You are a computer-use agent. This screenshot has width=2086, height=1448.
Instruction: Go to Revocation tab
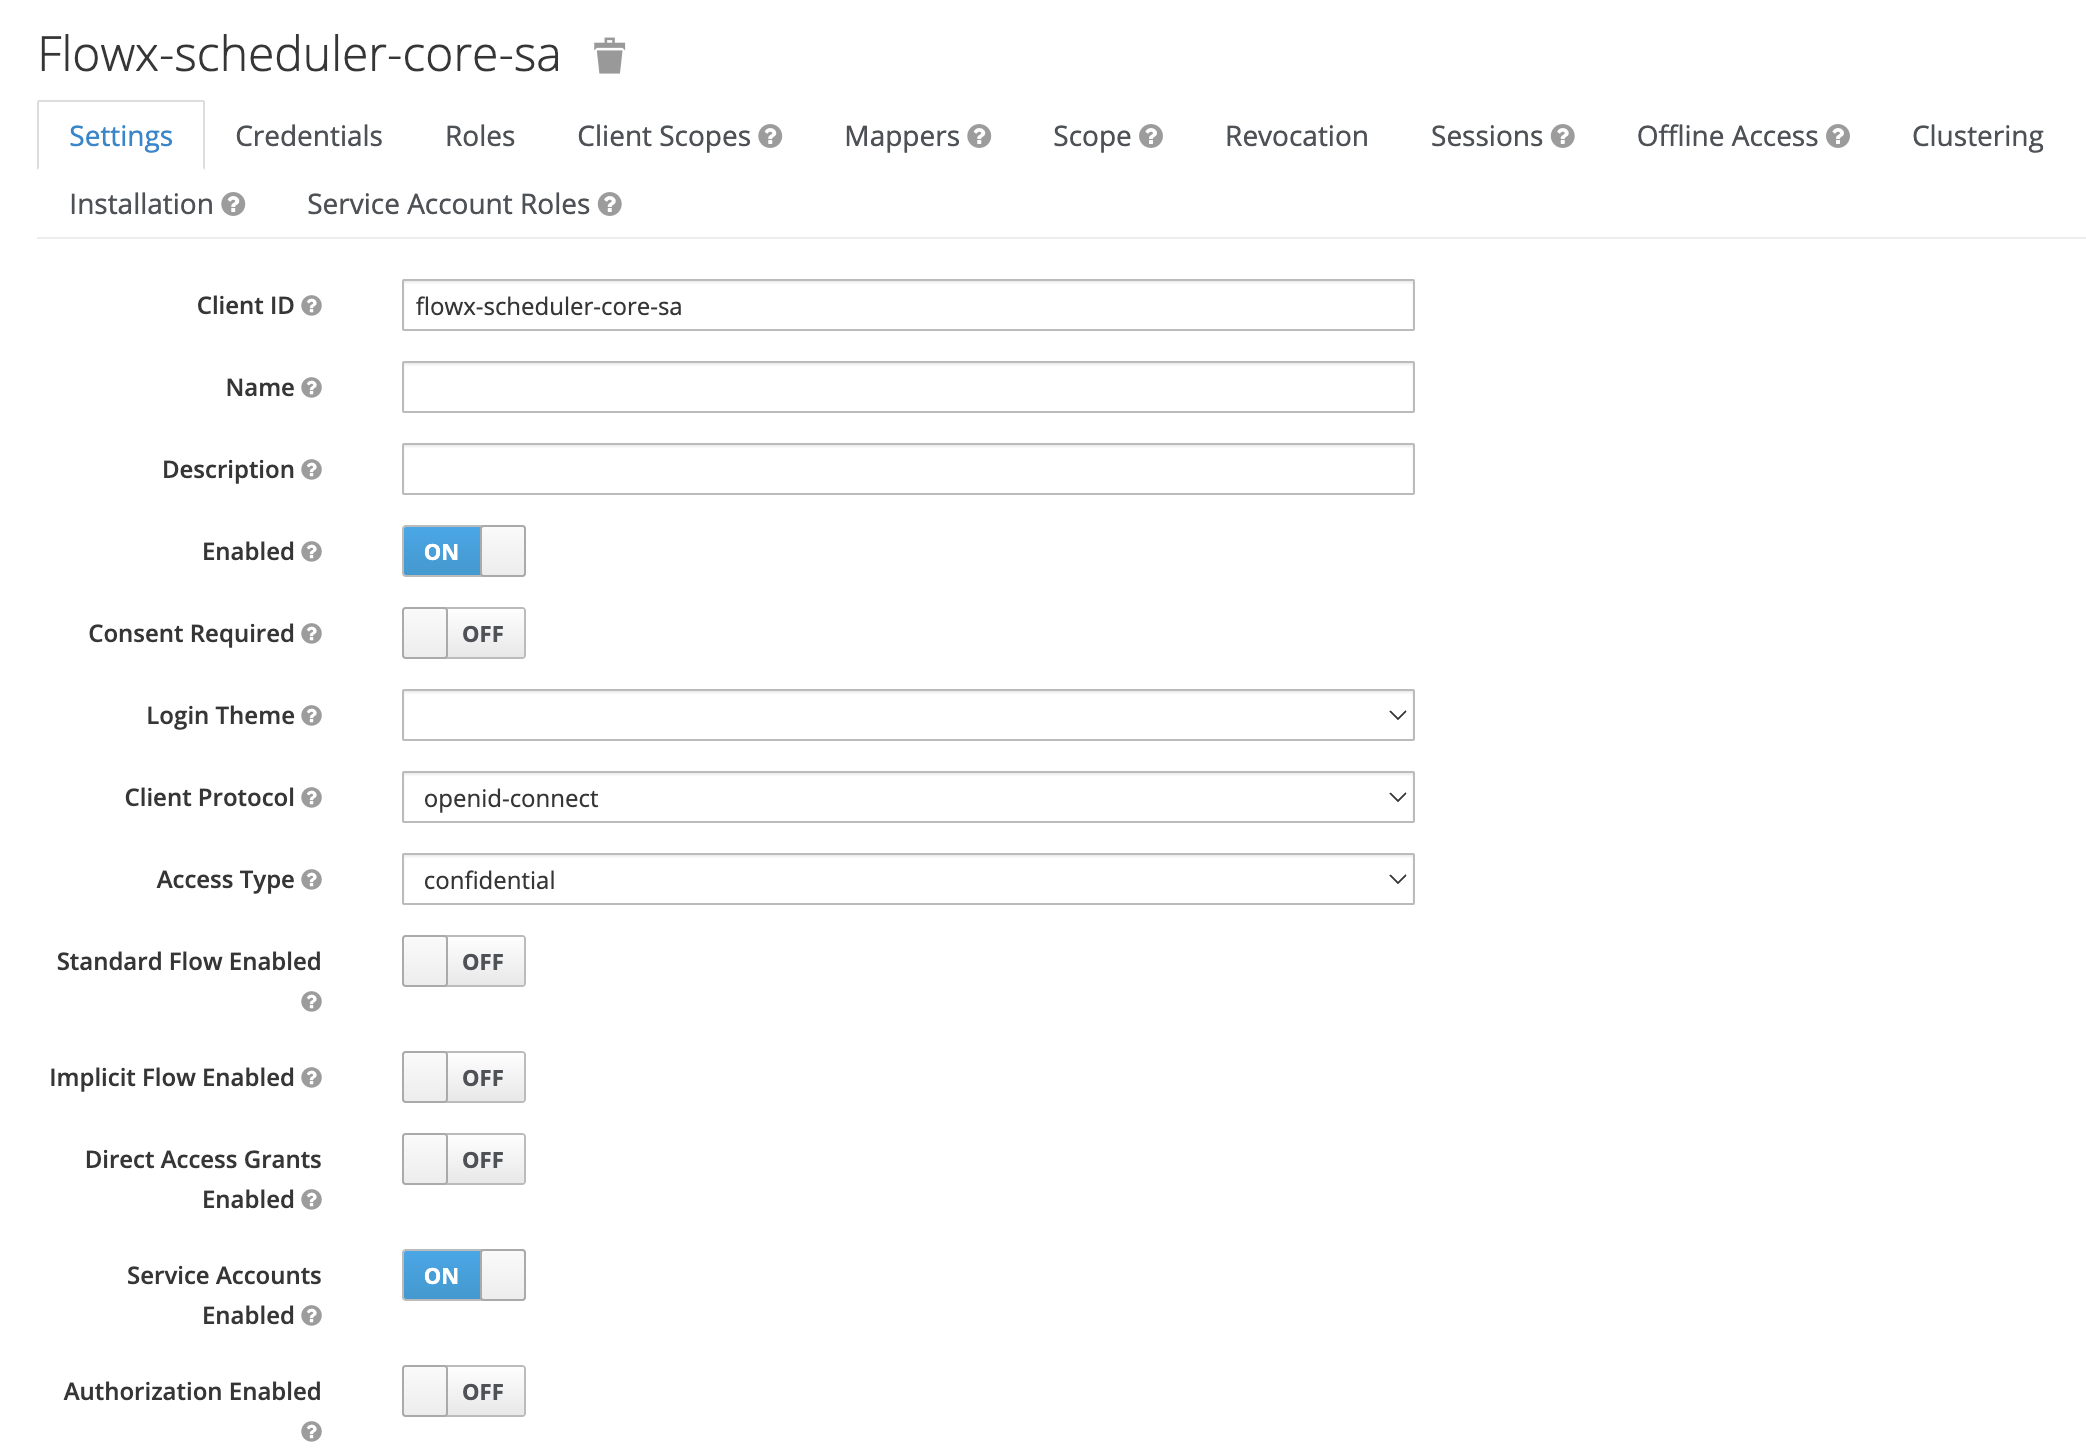[x=1297, y=136]
